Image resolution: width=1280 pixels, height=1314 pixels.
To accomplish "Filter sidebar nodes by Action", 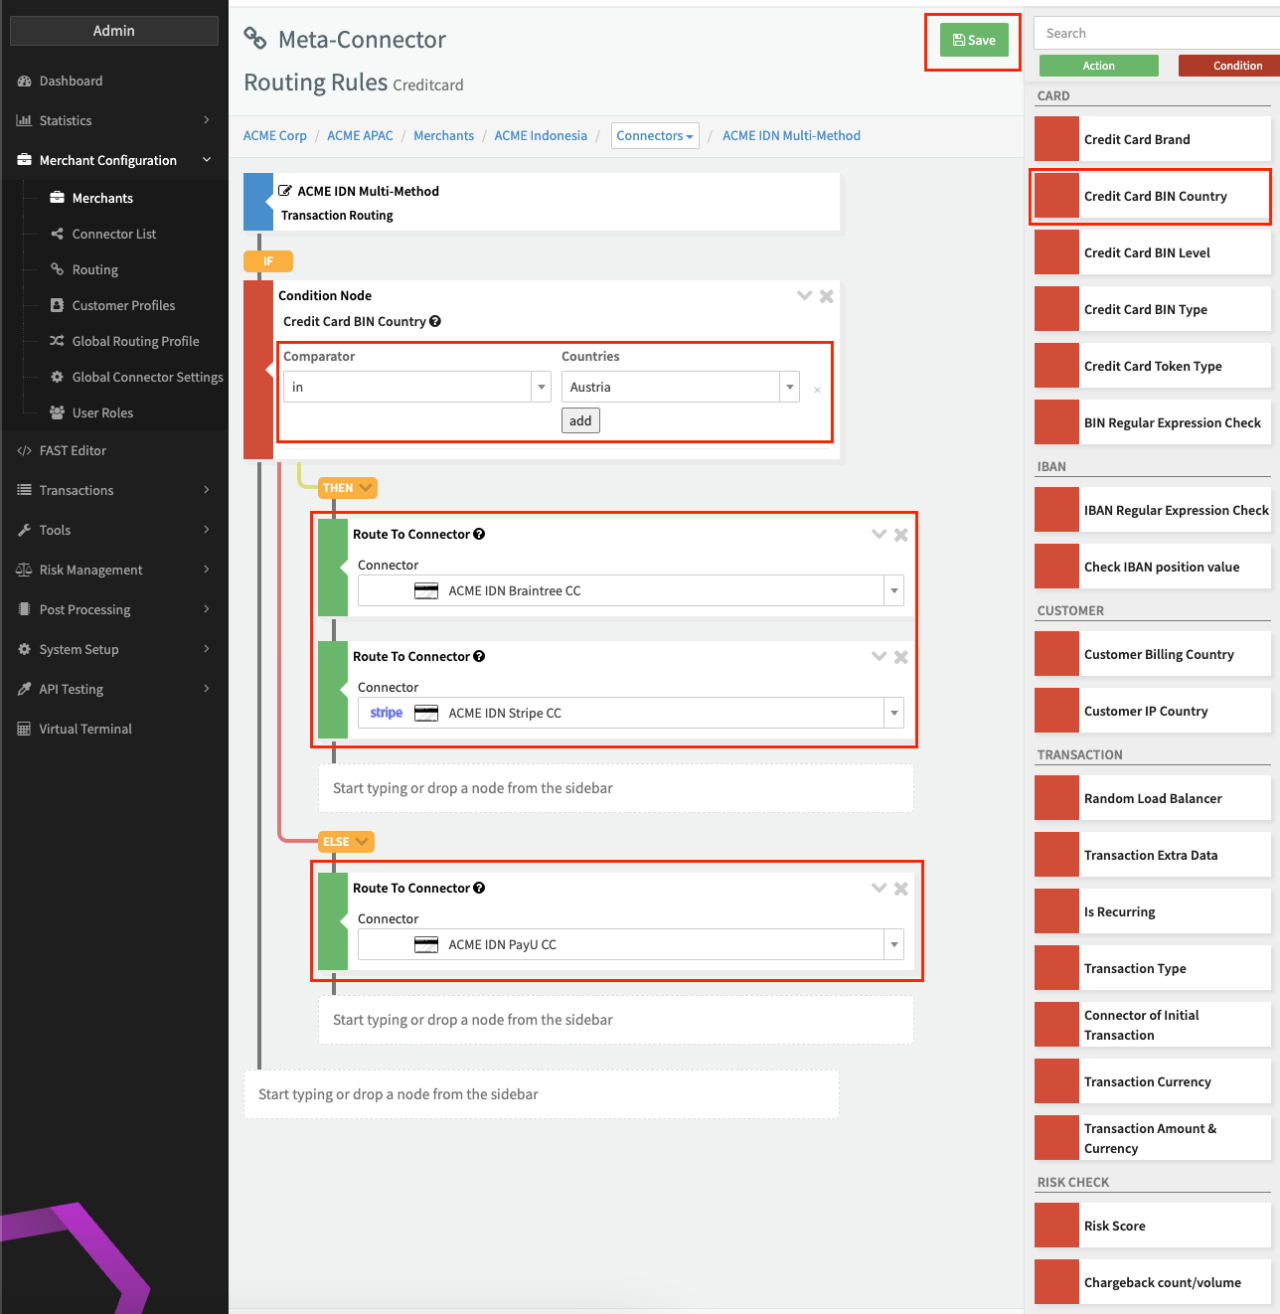I will (1098, 66).
